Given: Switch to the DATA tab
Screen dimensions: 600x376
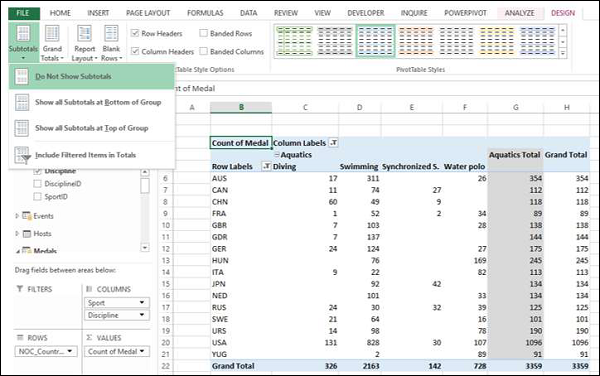Looking at the screenshot, I should (248, 13).
